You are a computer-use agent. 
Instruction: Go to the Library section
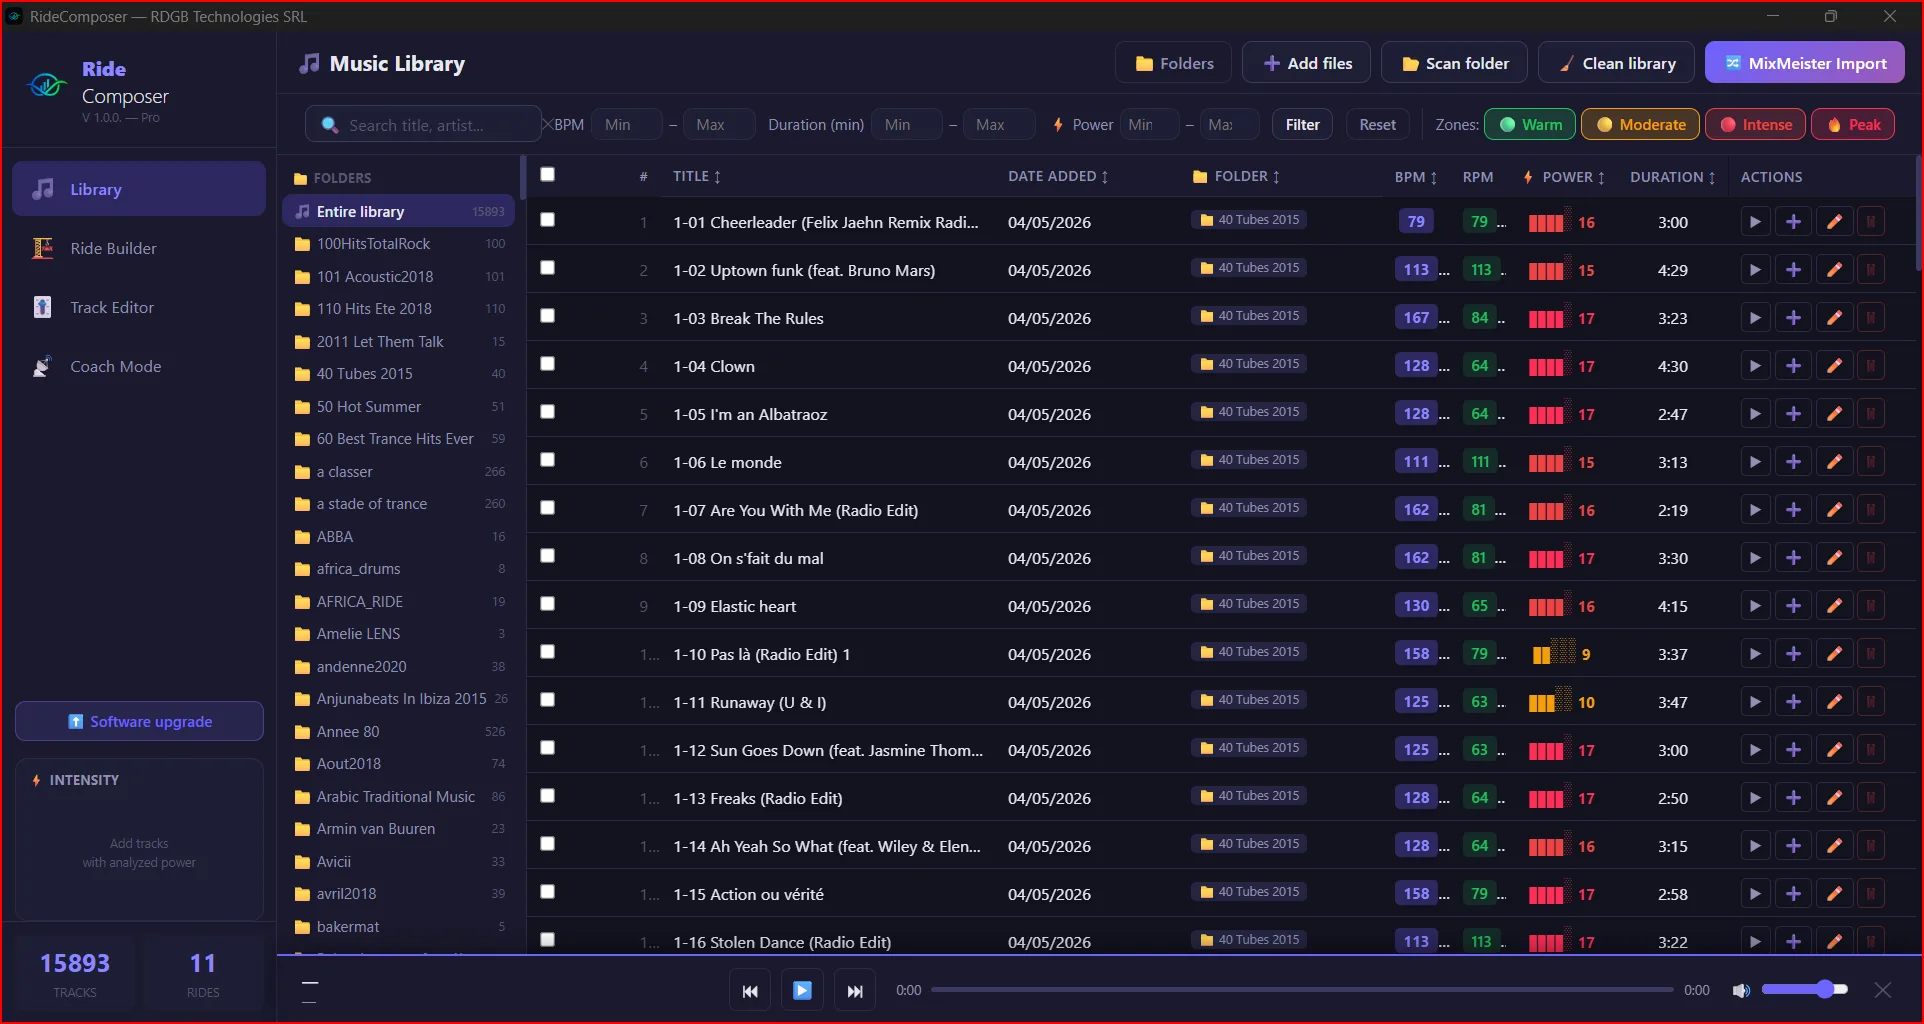(x=139, y=189)
